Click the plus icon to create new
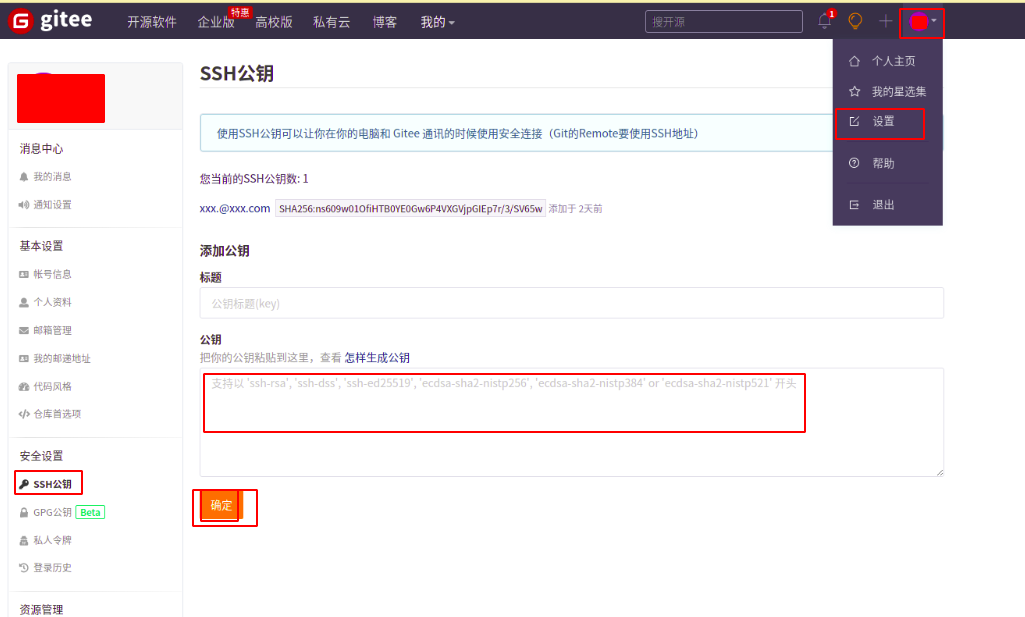Image resolution: width=1025 pixels, height=617 pixels. (x=885, y=20)
